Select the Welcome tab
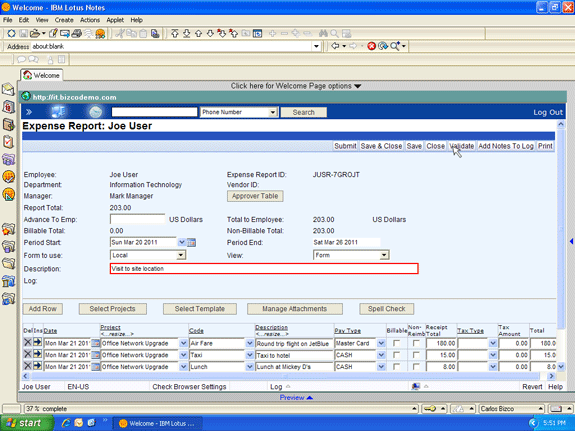The image size is (575, 431). tap(41, 75)
